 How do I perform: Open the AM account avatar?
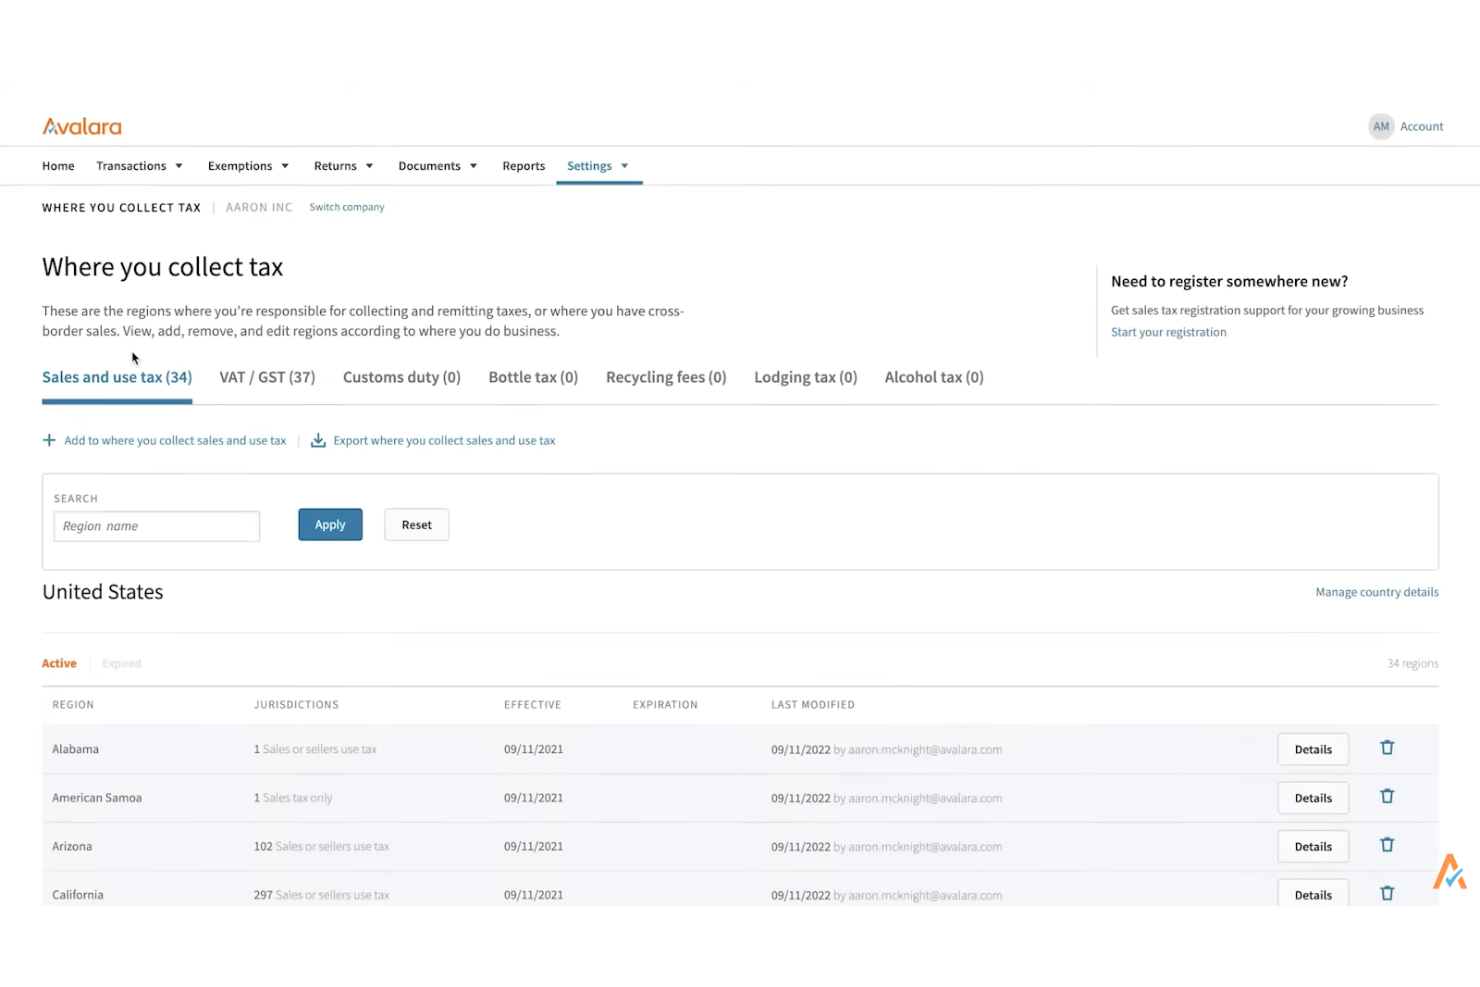[x=1381, y=126]
